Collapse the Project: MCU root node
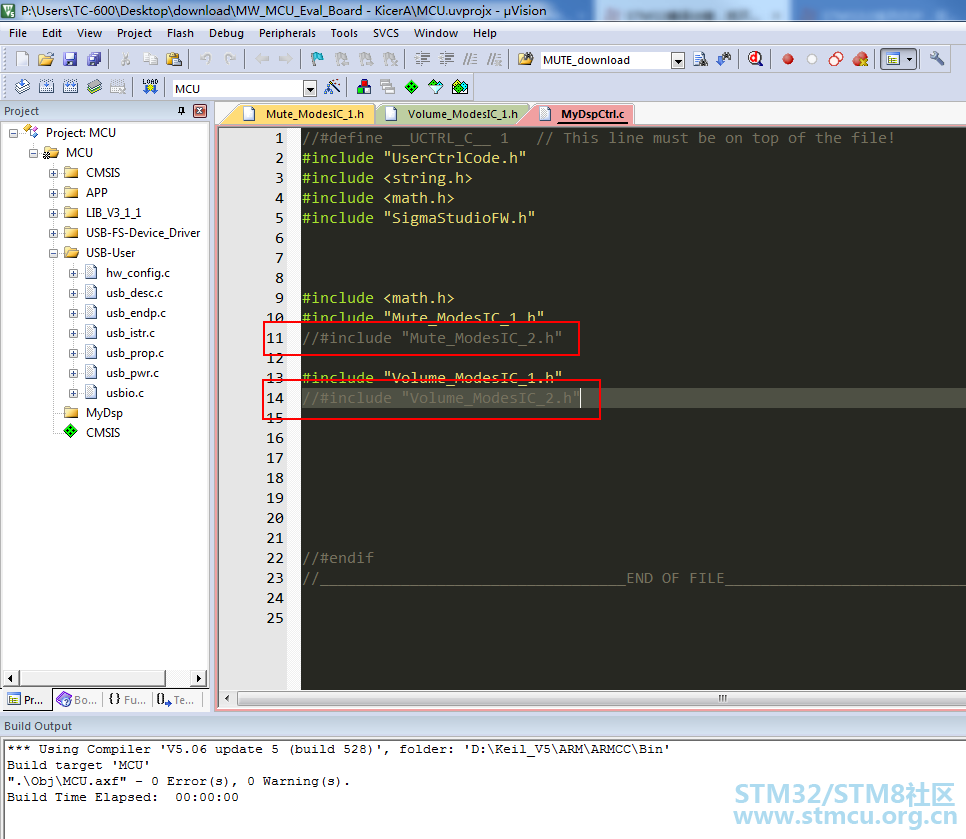The image size is (966, 839). (13, 133)
